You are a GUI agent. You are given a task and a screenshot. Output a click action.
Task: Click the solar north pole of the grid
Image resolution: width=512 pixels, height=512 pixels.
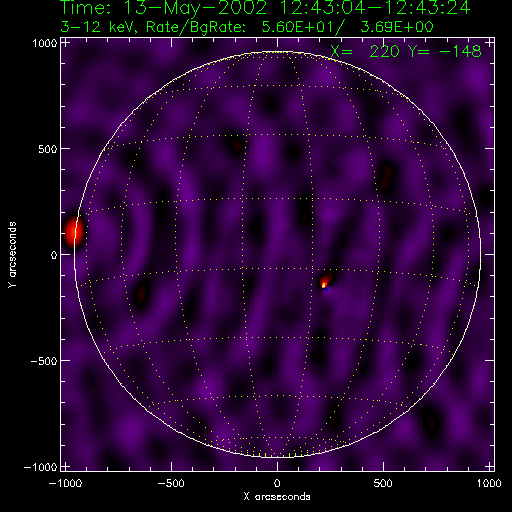[x=277, y=52]
